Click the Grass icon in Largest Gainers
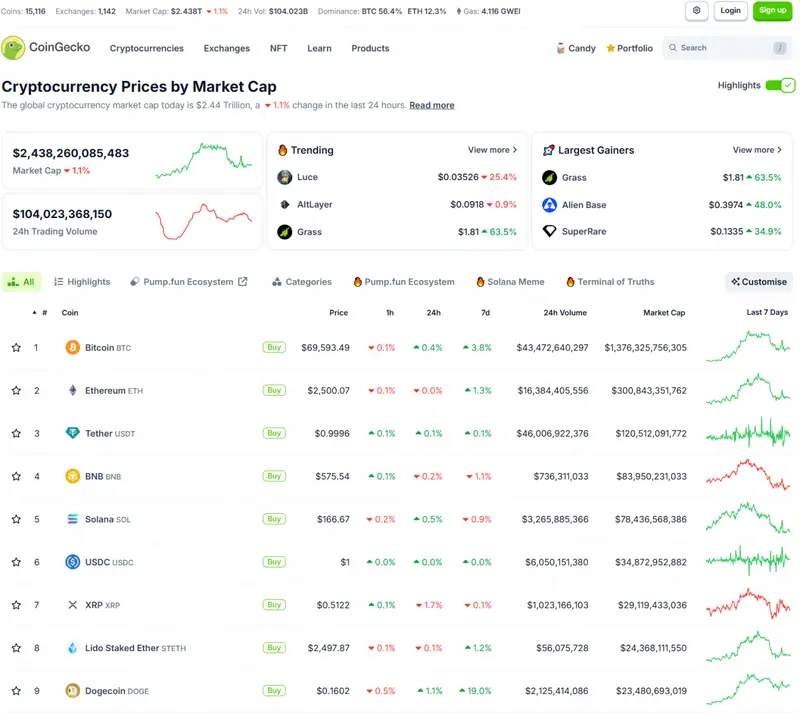 [549, 177]
